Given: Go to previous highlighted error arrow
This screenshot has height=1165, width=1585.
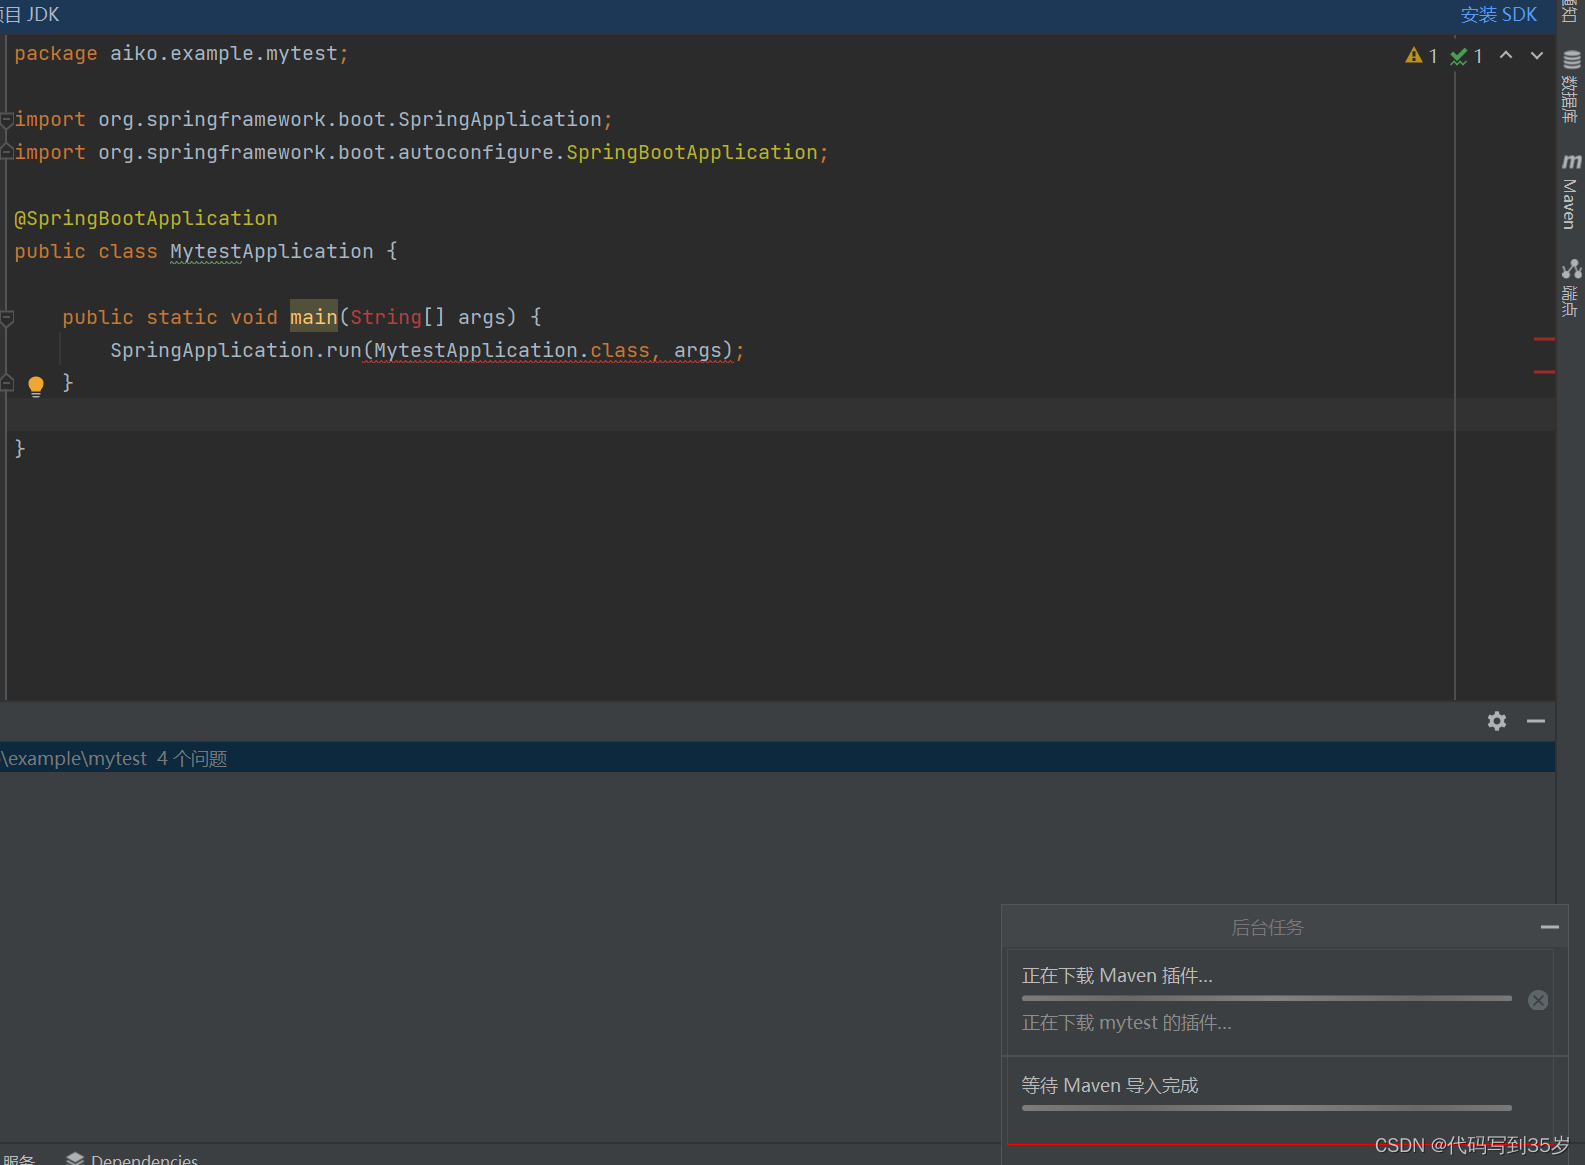Looking at the screenshot, I should pyautogui.click(x=1506, y=56).
